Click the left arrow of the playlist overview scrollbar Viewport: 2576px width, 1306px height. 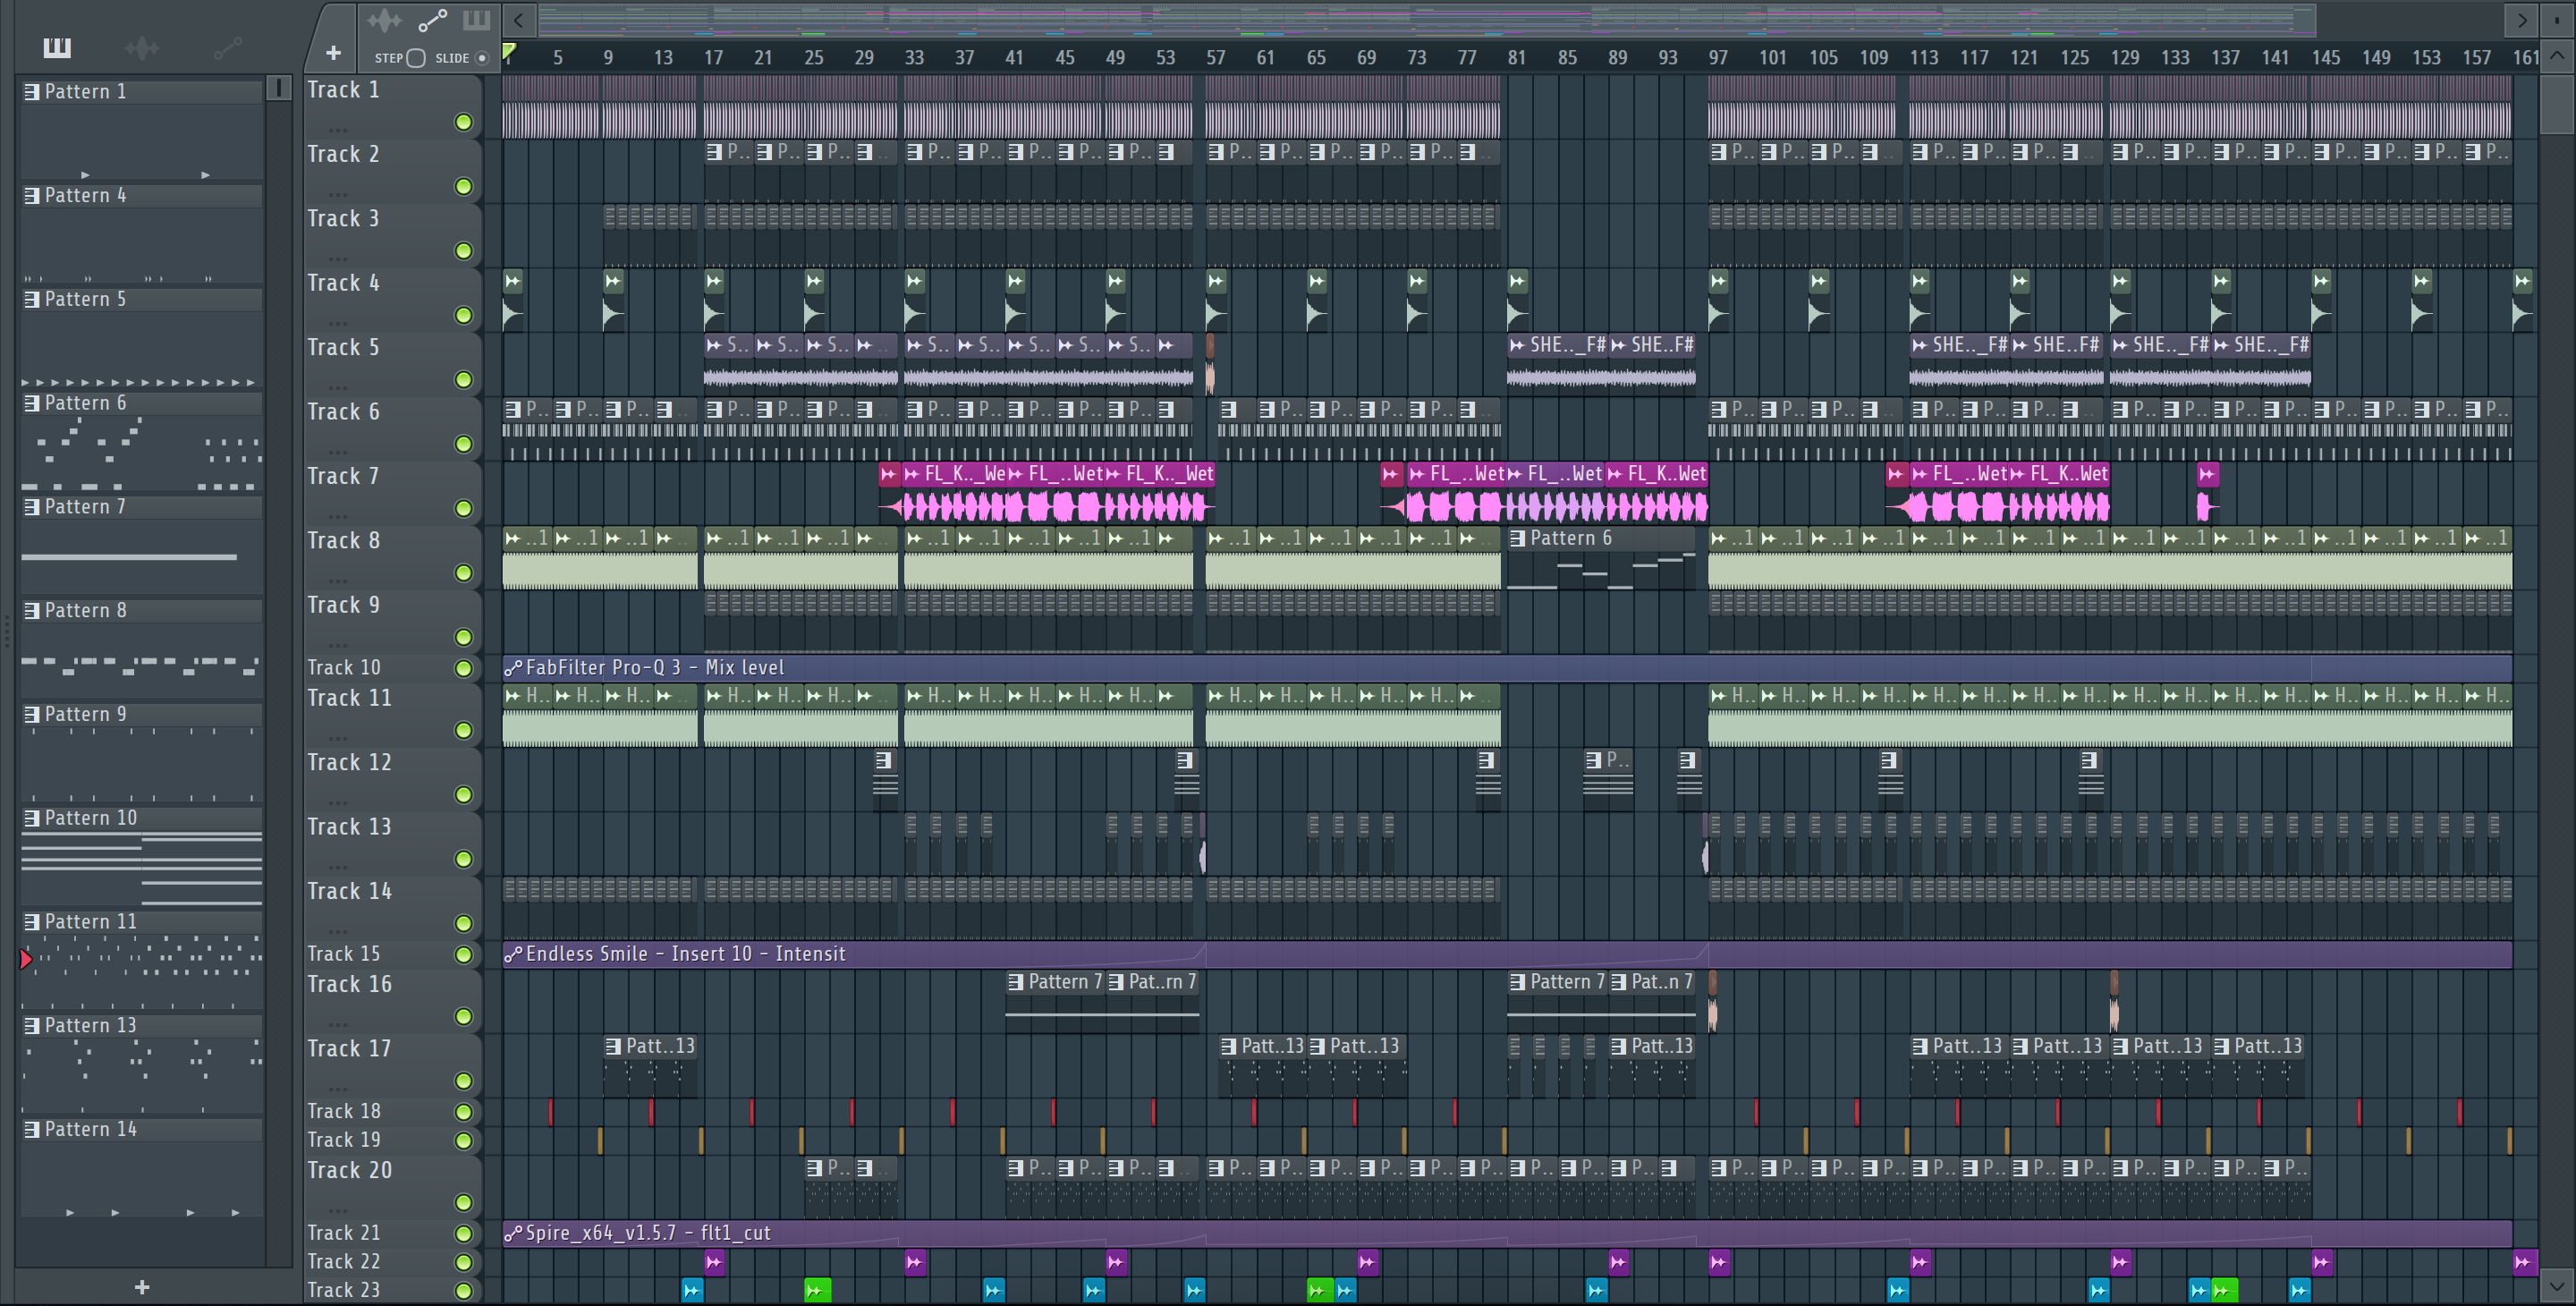coord(518,19)
